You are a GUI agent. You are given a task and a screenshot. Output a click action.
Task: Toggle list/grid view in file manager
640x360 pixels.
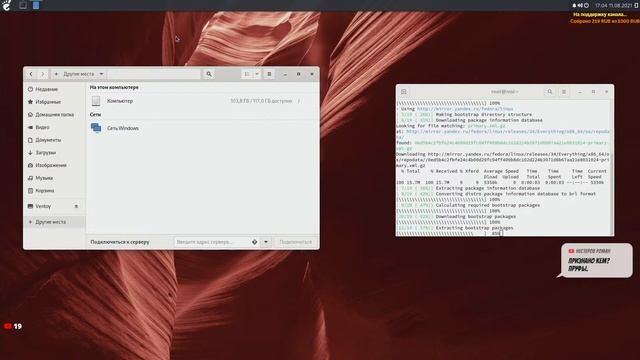(247, 74)
